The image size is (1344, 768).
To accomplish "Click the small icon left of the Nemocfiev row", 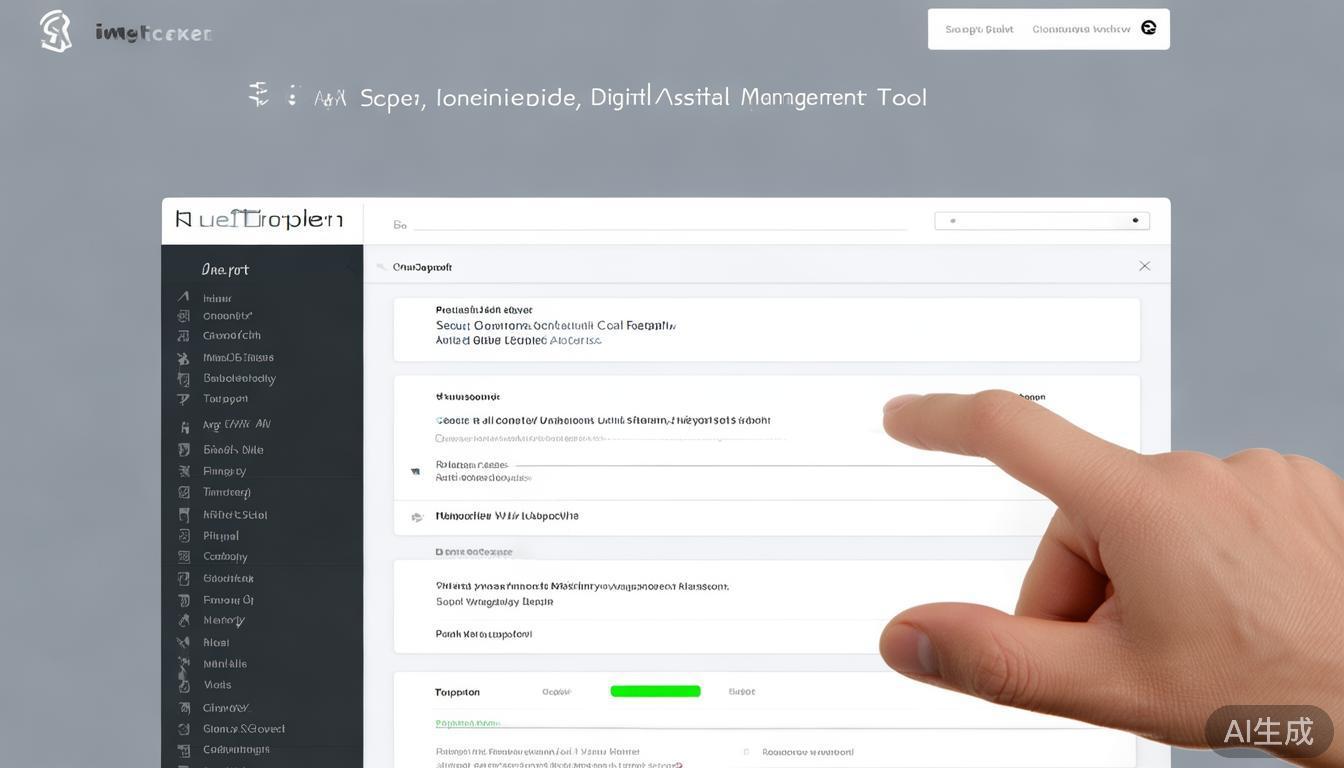I will pos(416,517).
